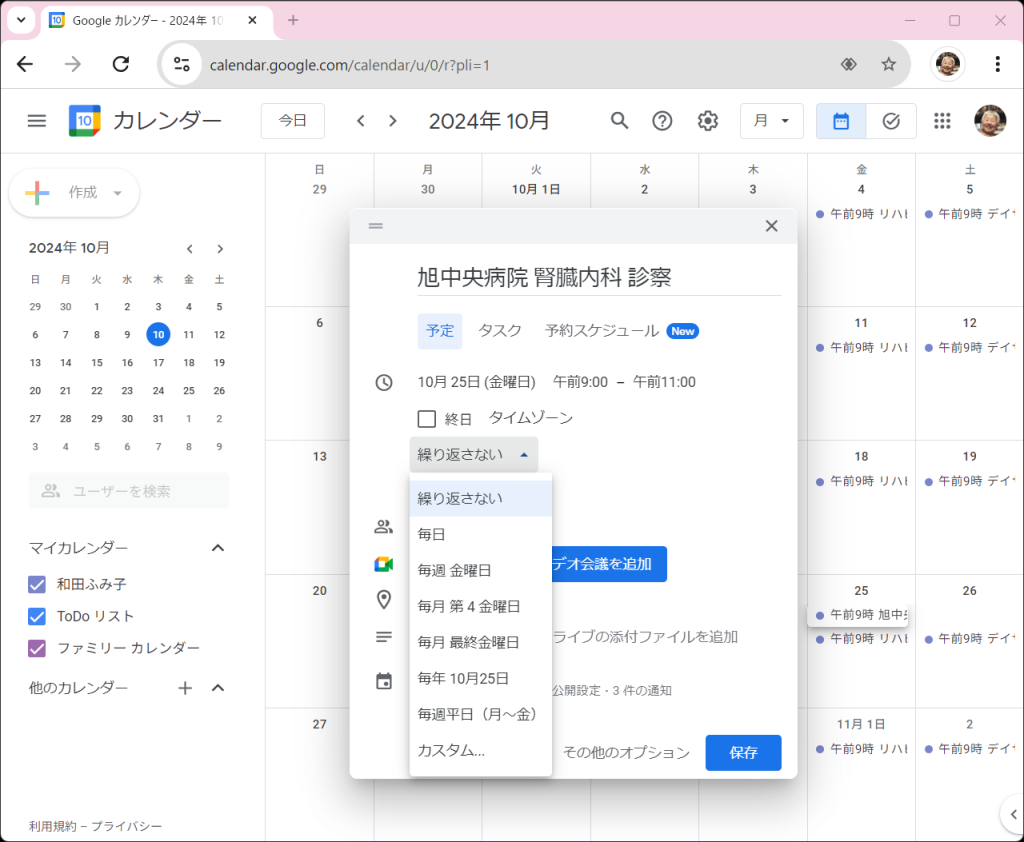Switch to the Tasks checkmark view
The height and width of the screenshot is (842, 1024).
click(891, 121)
